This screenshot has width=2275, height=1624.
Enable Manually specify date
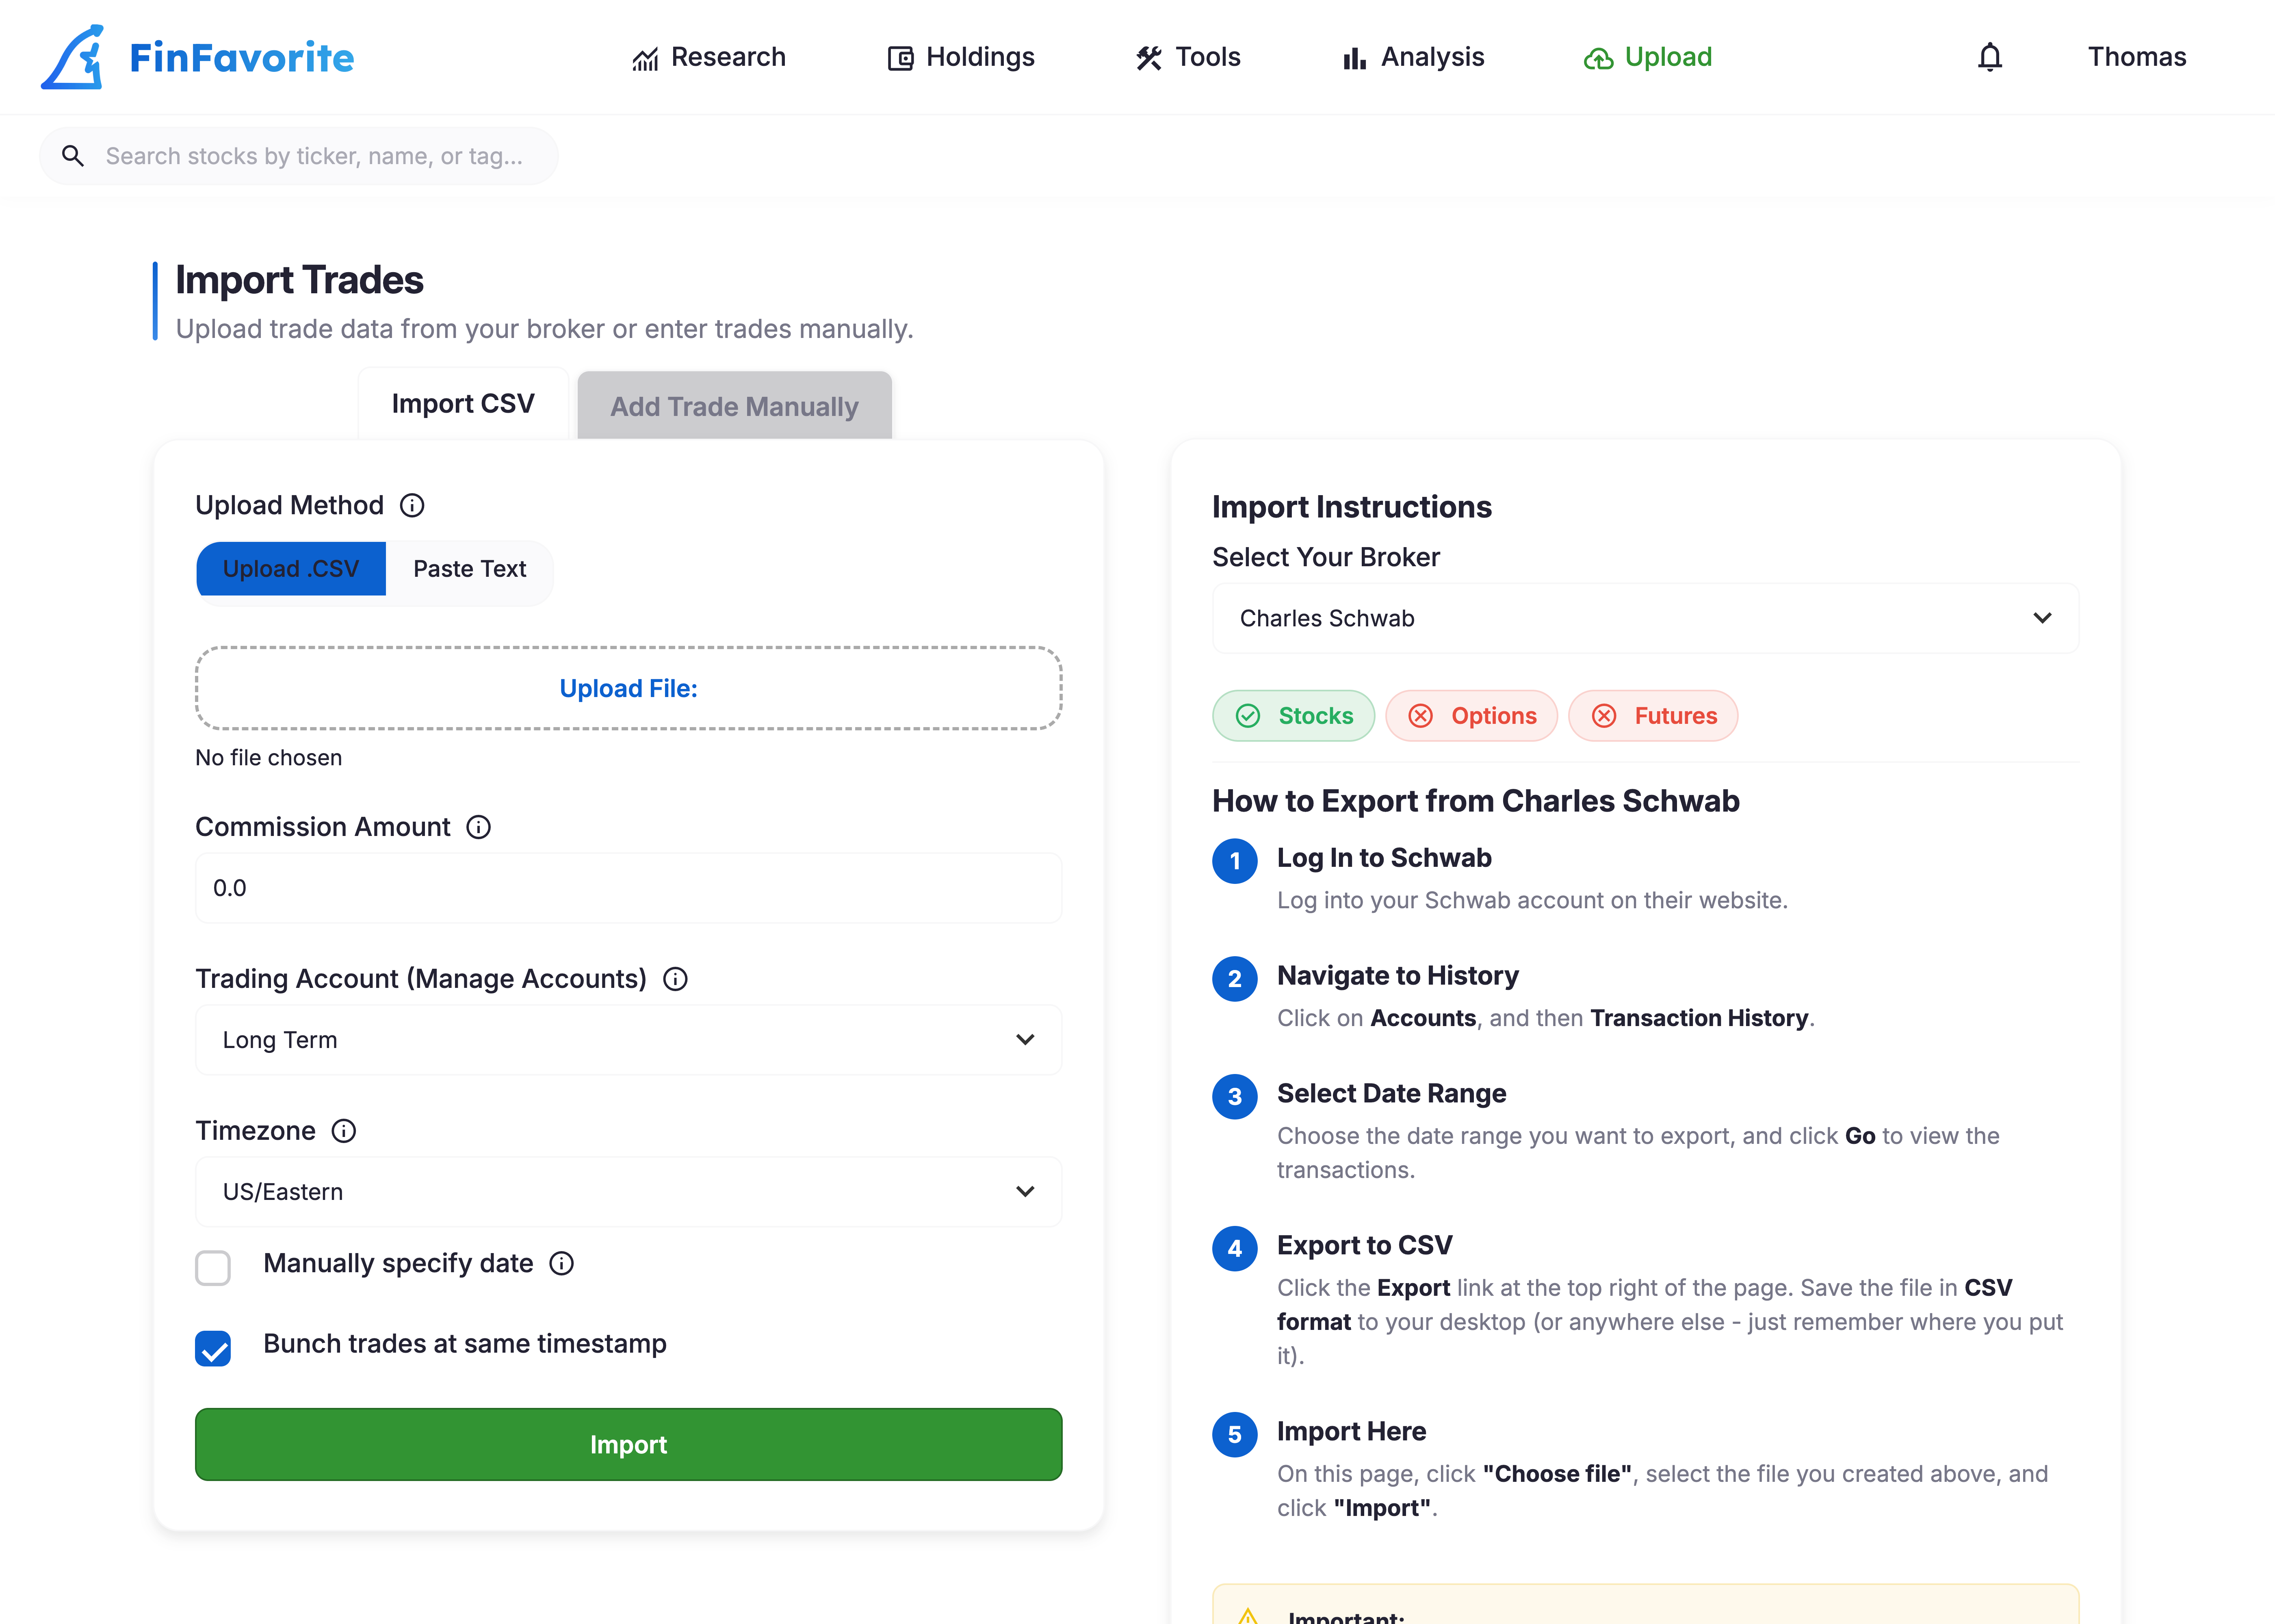click(213, 1267)
